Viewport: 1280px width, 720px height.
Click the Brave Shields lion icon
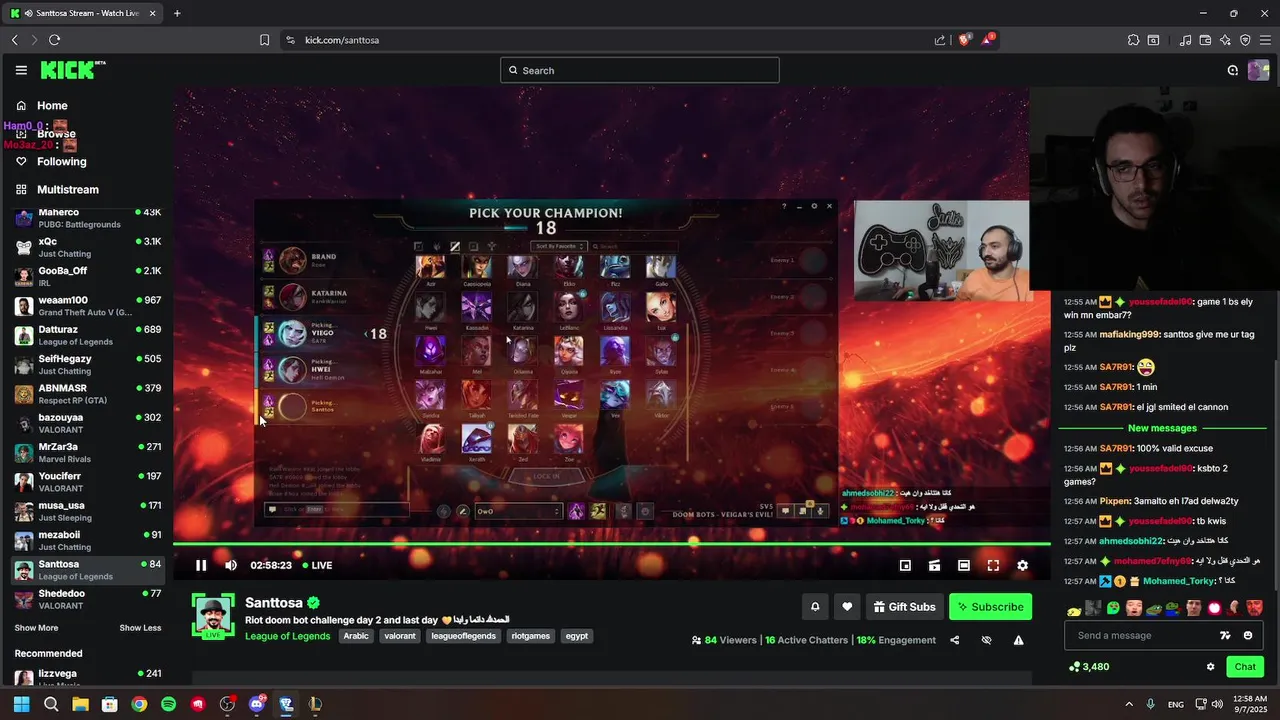[x=965, y=40]
